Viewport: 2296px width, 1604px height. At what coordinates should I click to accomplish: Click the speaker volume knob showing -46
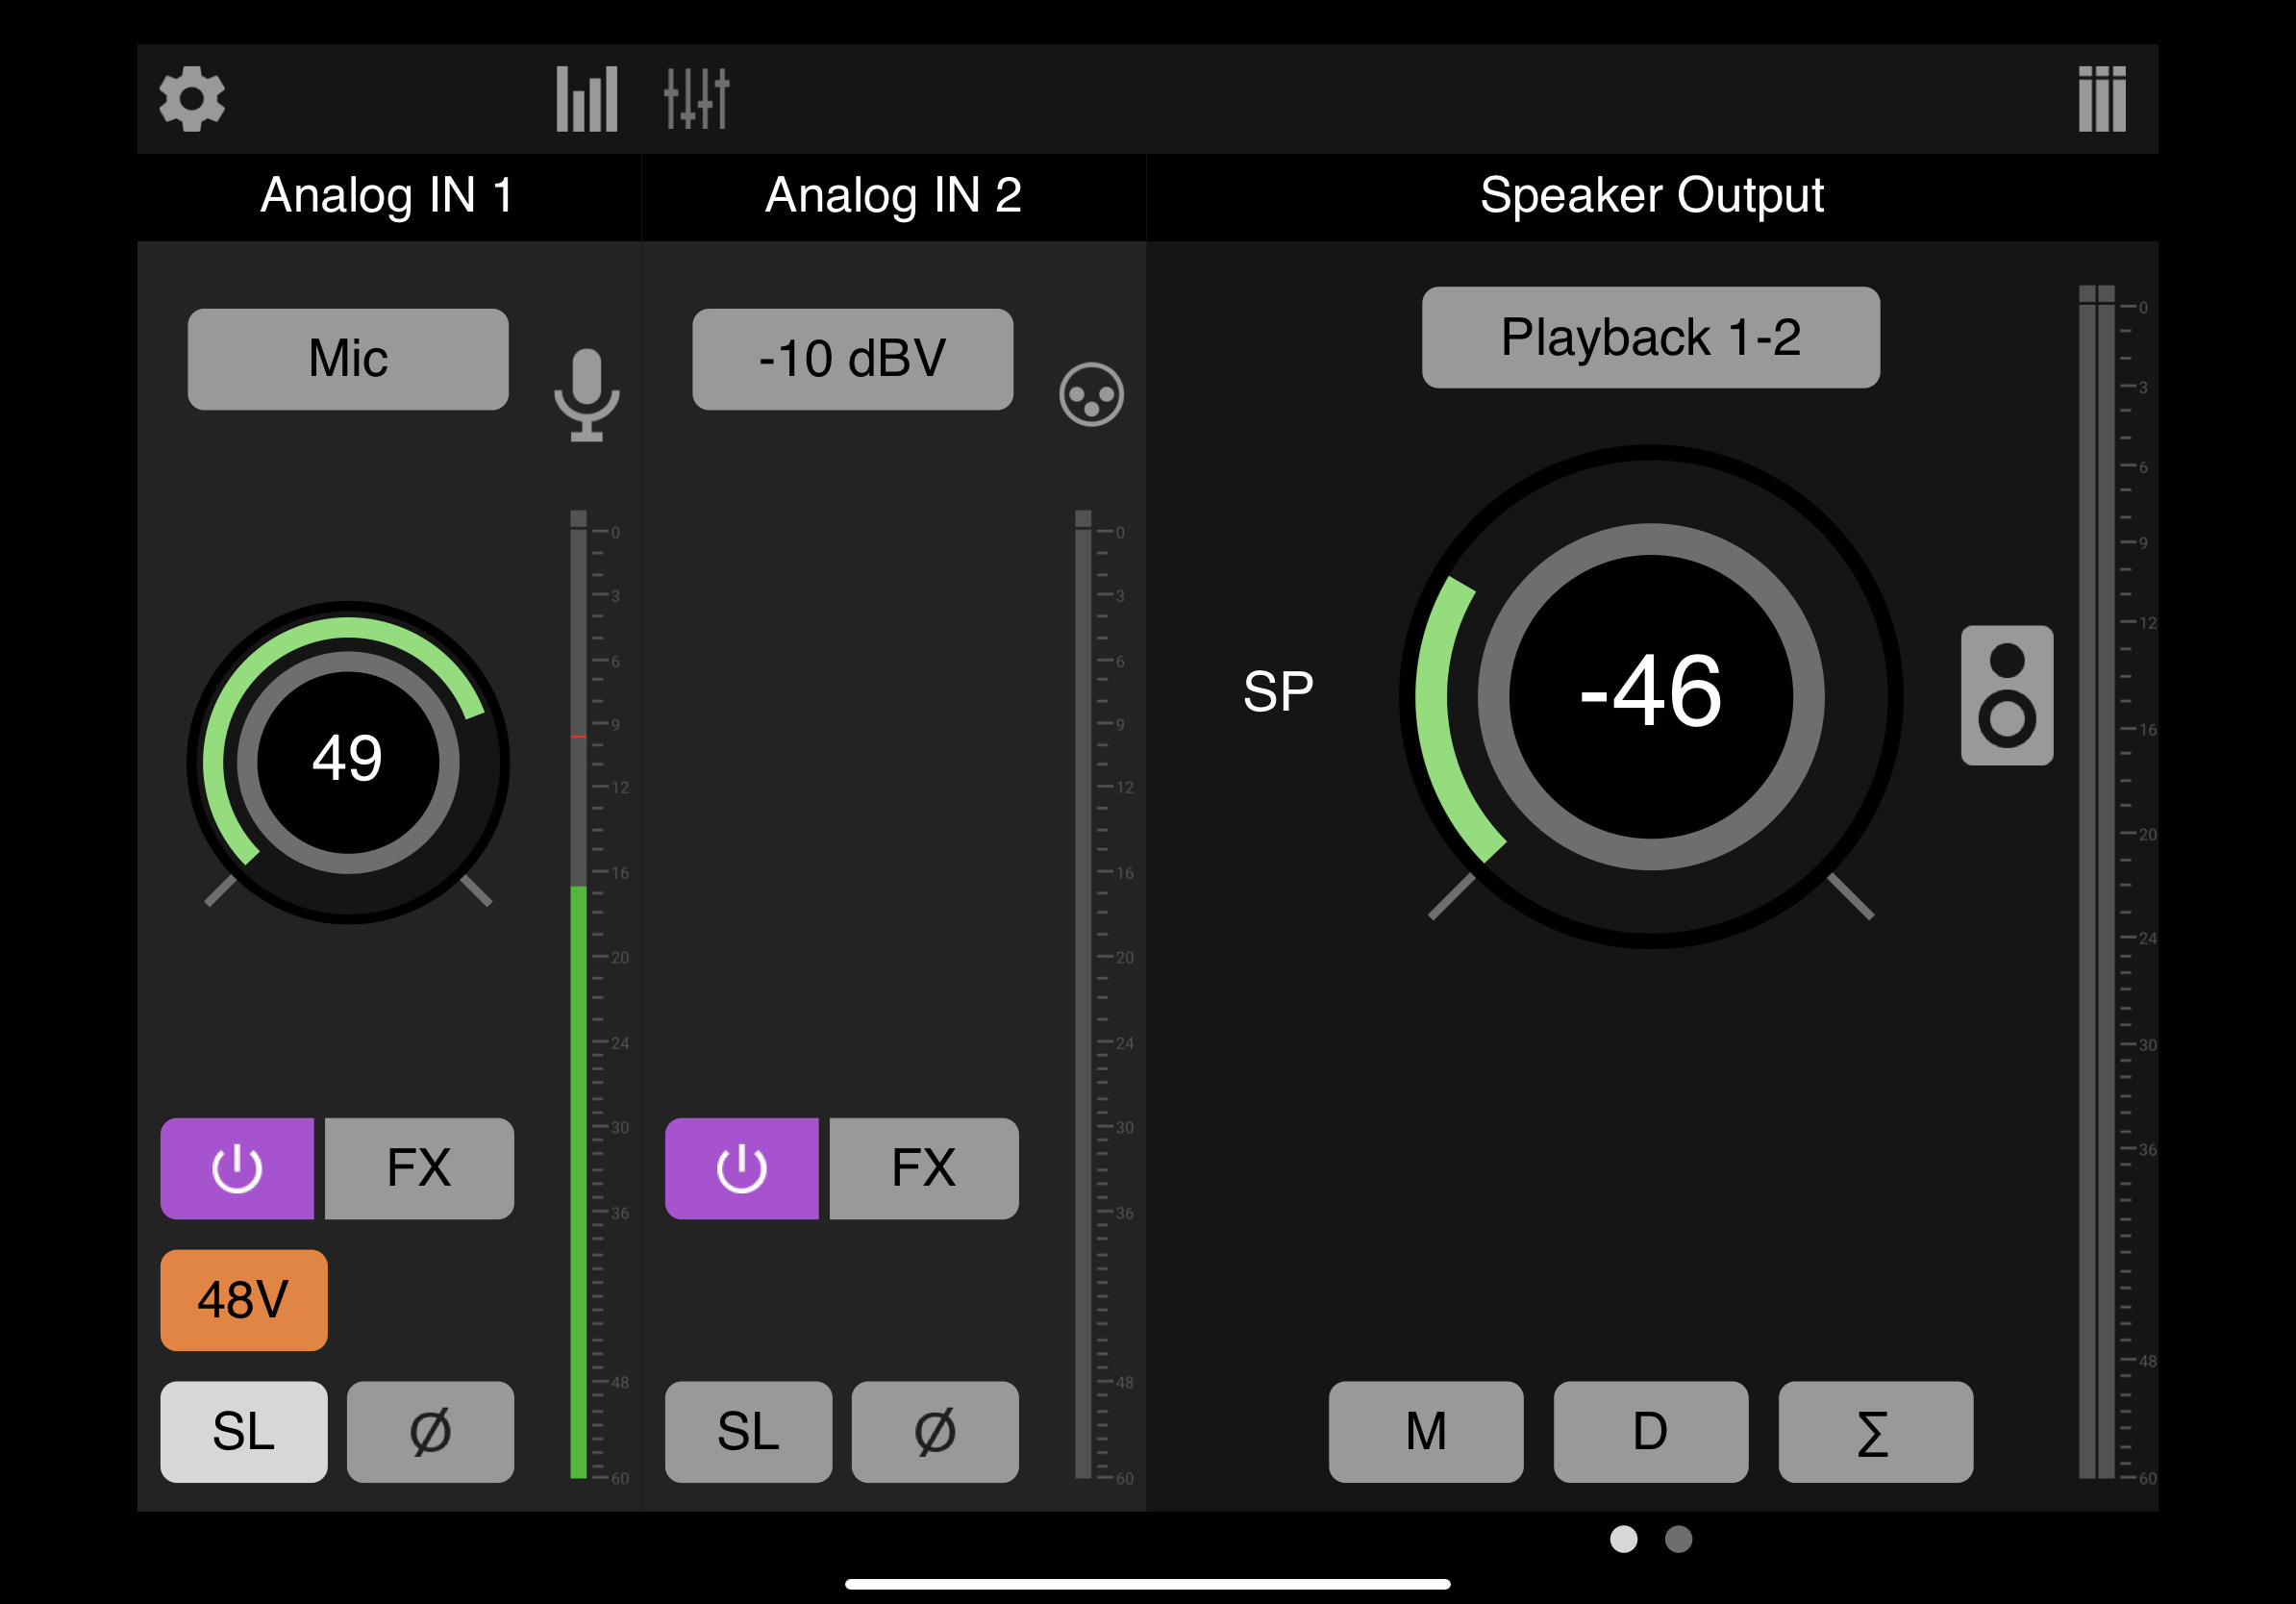[1651, 696]
